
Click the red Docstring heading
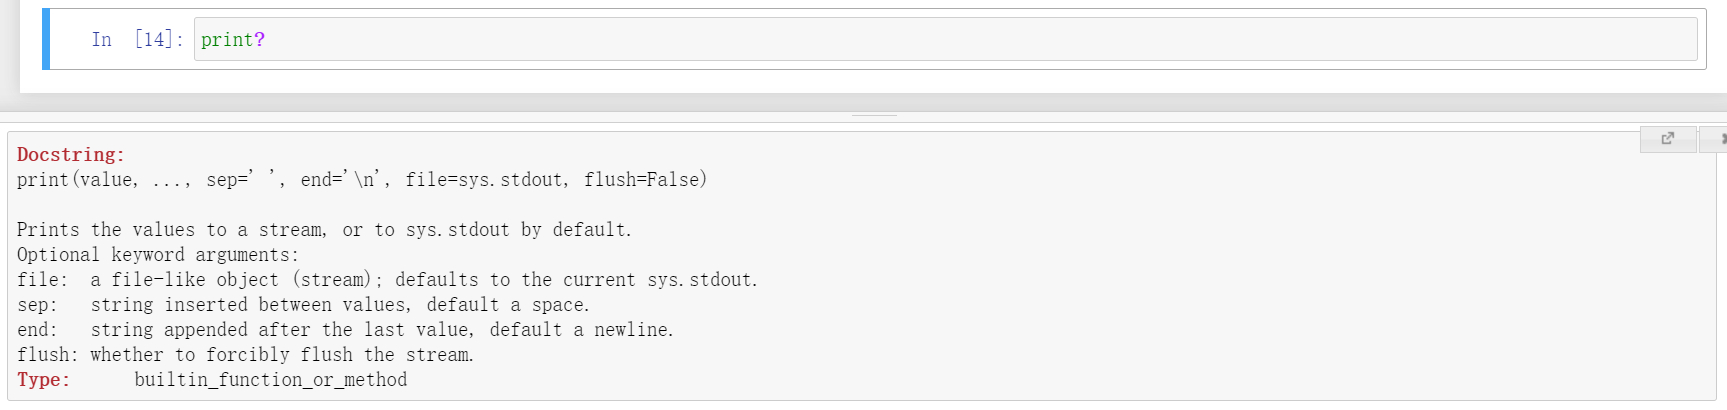point(71,155)
